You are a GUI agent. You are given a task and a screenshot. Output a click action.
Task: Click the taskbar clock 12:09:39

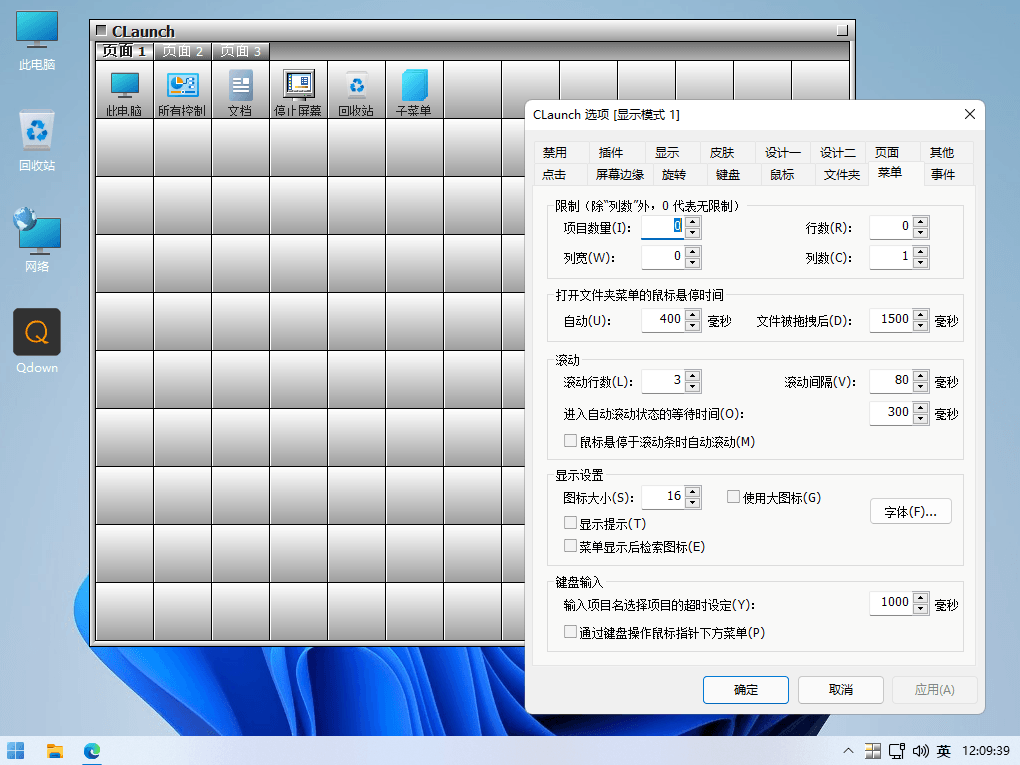tap(986, 751)
